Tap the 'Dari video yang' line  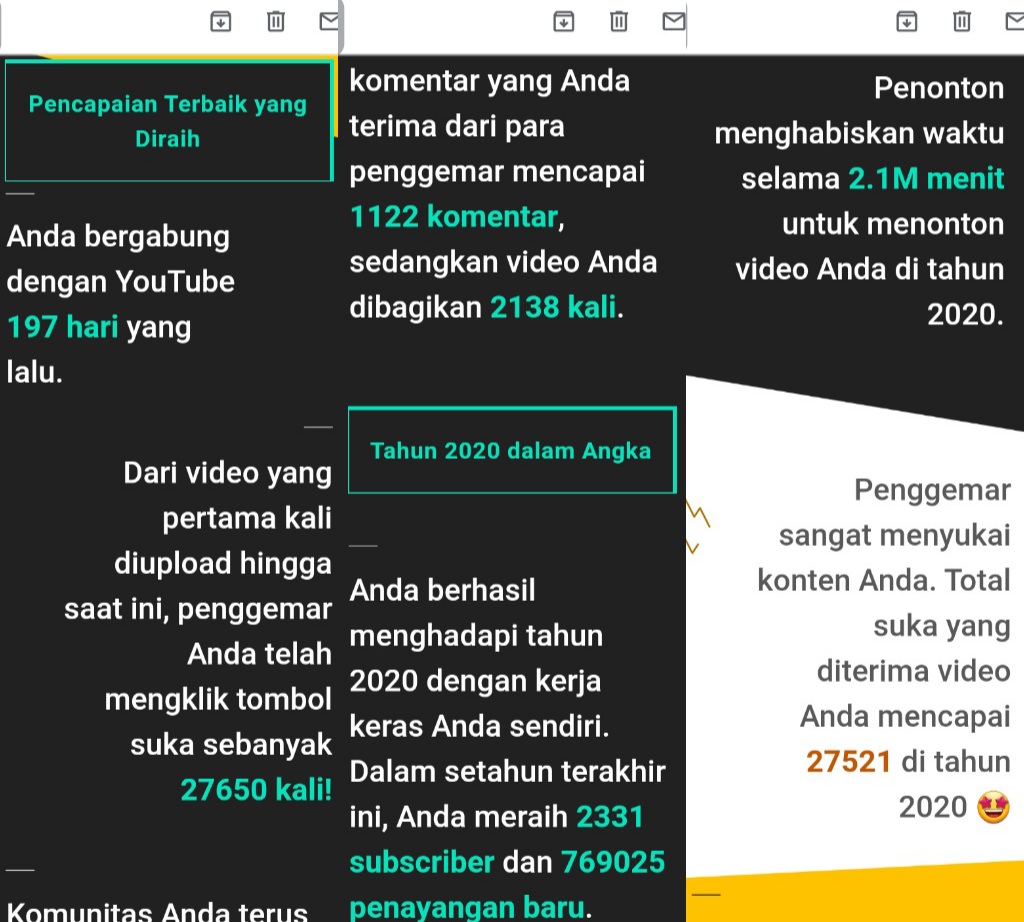pyautogui.click(x=227, y=473)
